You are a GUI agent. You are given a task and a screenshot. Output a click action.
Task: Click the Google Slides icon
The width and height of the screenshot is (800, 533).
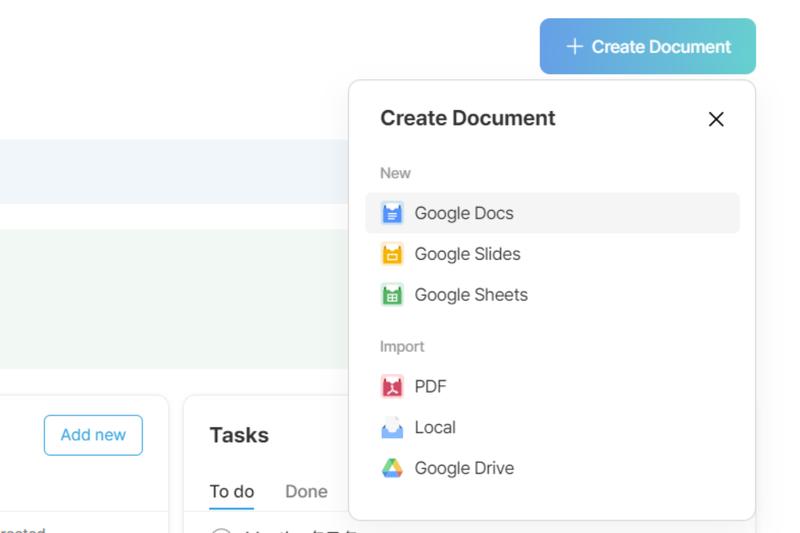coord(392,254)
